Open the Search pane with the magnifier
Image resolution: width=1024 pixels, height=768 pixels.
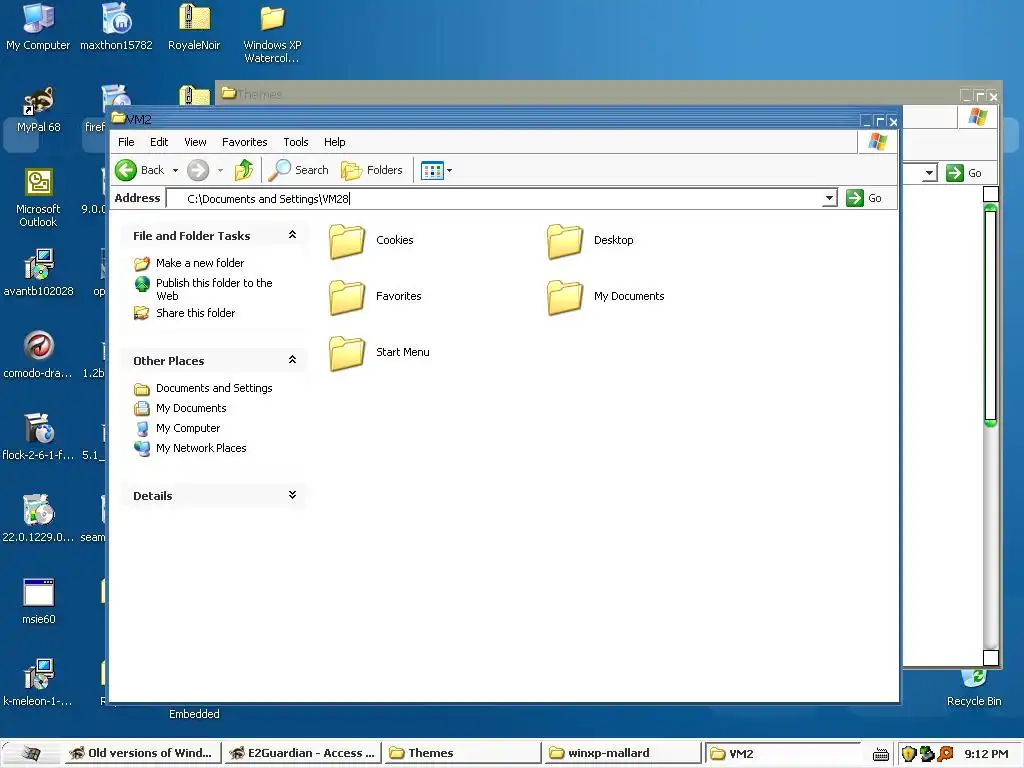[298, 170]
